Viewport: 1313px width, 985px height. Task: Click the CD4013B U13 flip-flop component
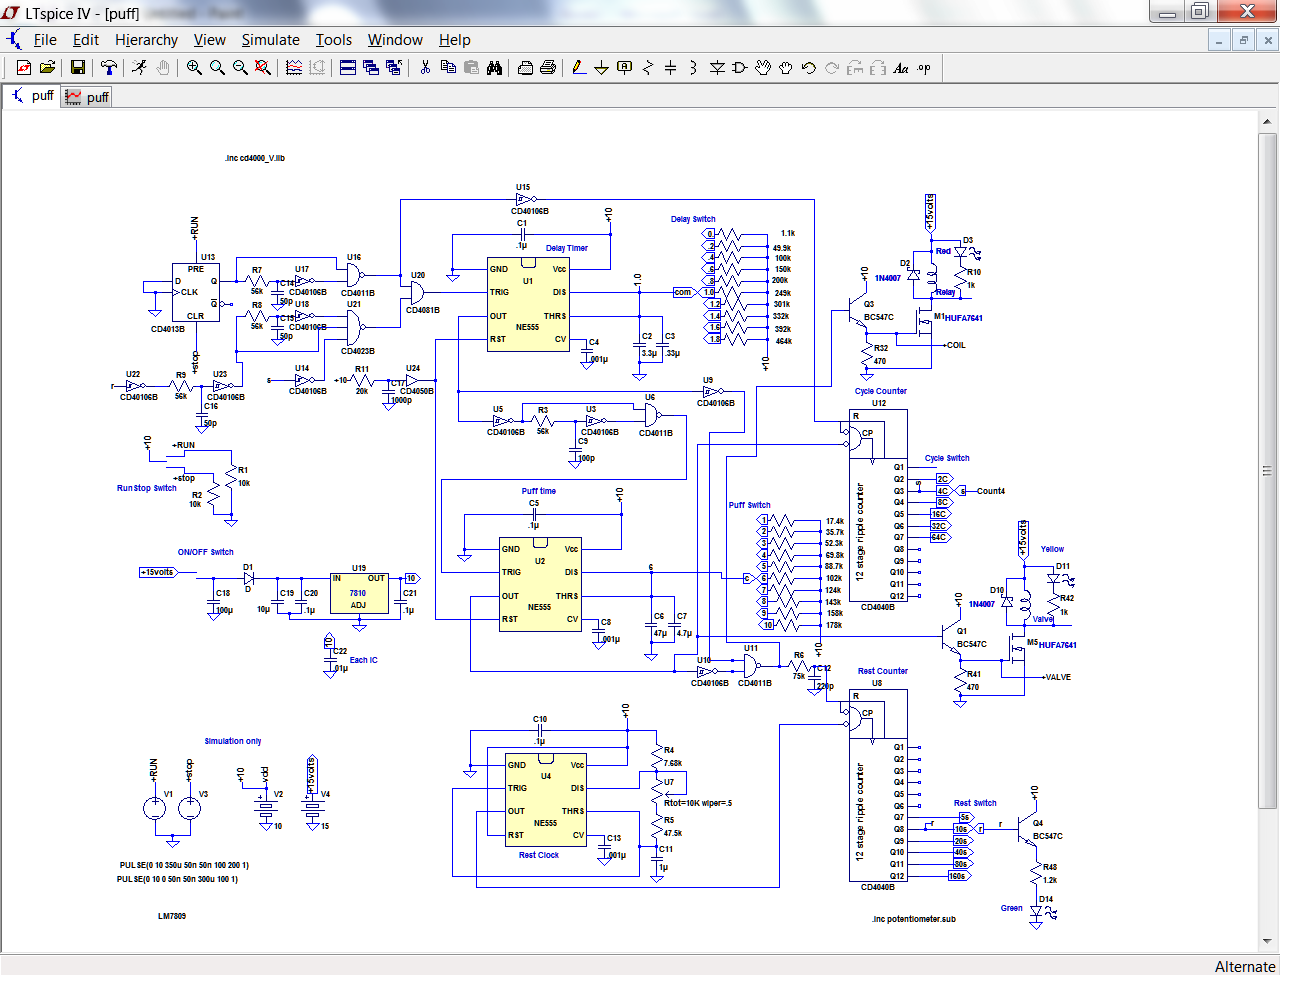(x=195, y=292)
